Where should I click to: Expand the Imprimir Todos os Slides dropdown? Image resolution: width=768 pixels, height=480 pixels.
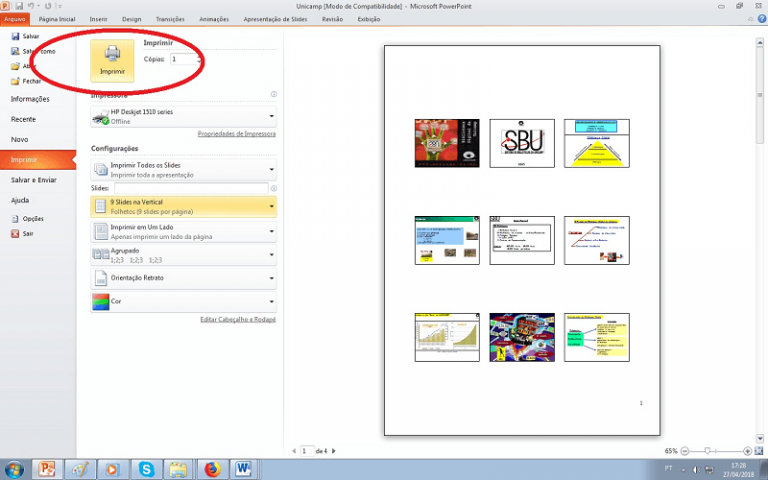click(x=183, y=169)
